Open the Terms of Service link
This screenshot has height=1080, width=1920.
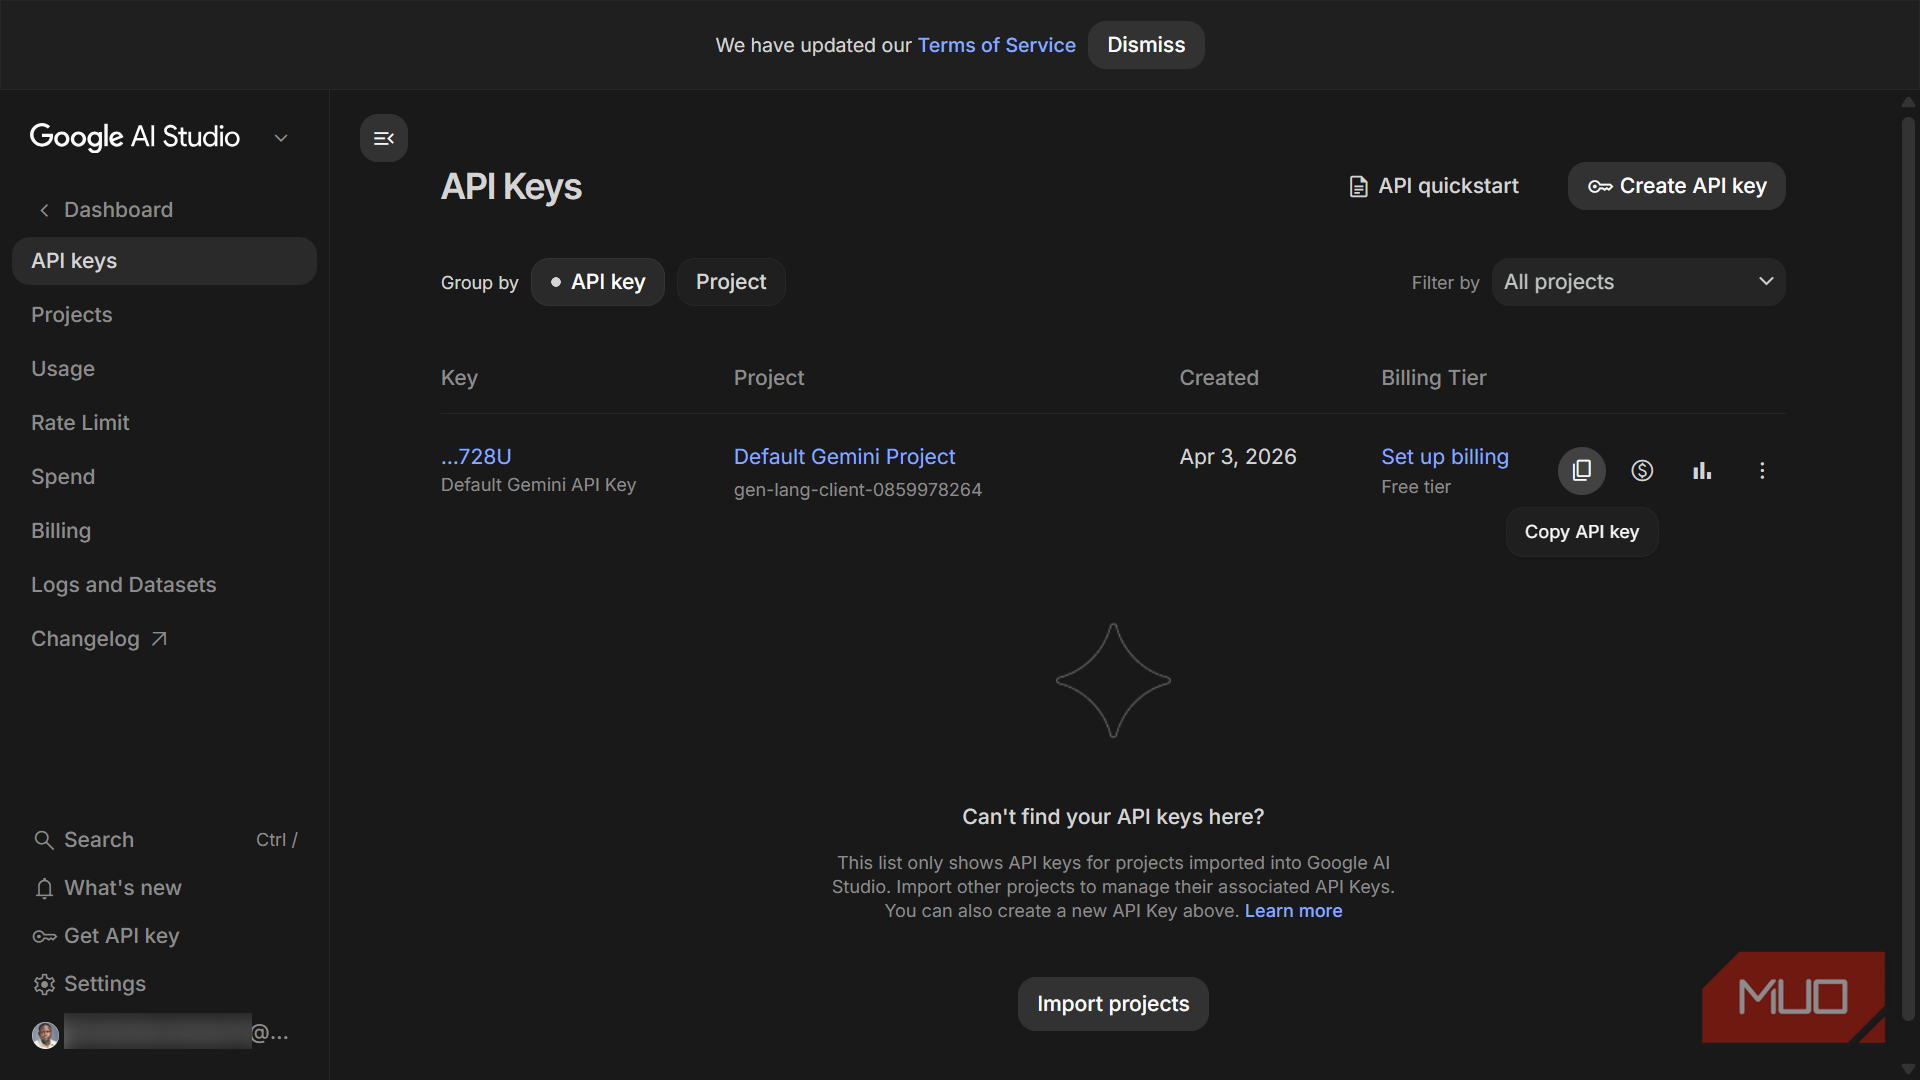[x=996, y=45]
